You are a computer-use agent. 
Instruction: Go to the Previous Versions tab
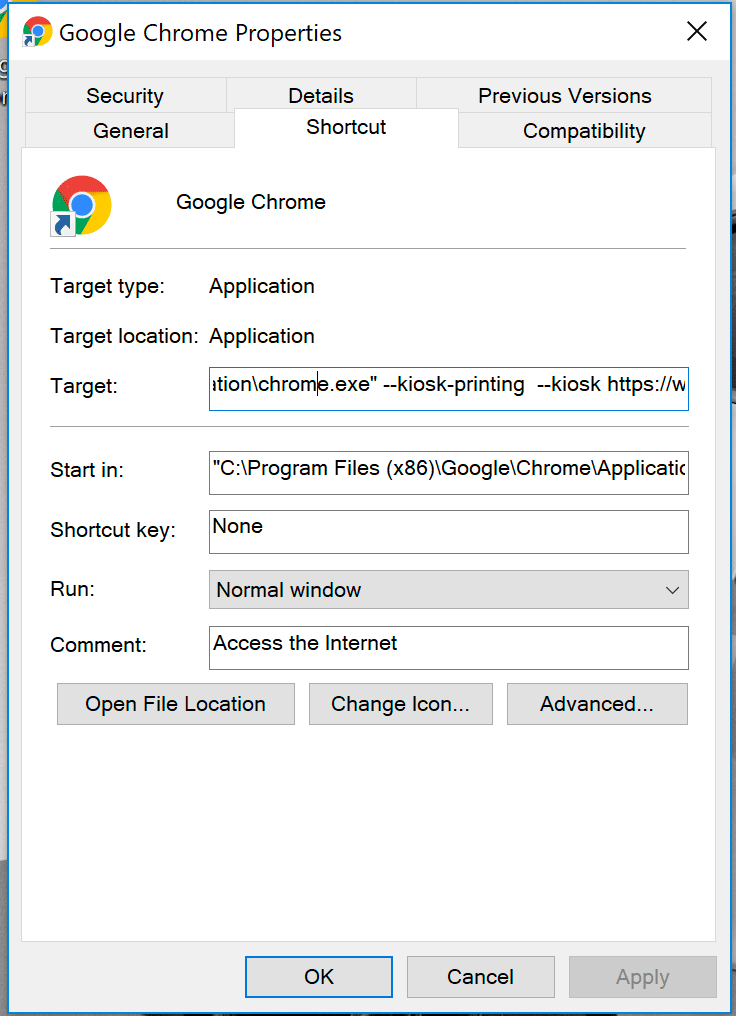click(564, 96)
